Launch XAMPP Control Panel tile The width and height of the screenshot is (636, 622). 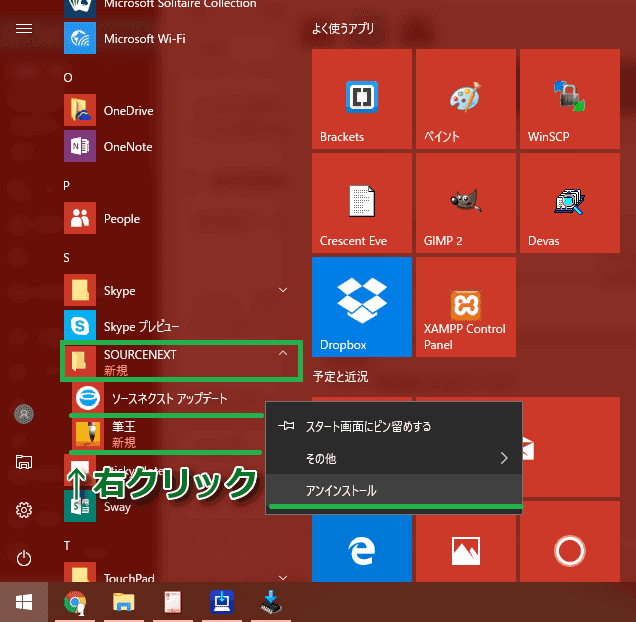(x=466, y=307)
